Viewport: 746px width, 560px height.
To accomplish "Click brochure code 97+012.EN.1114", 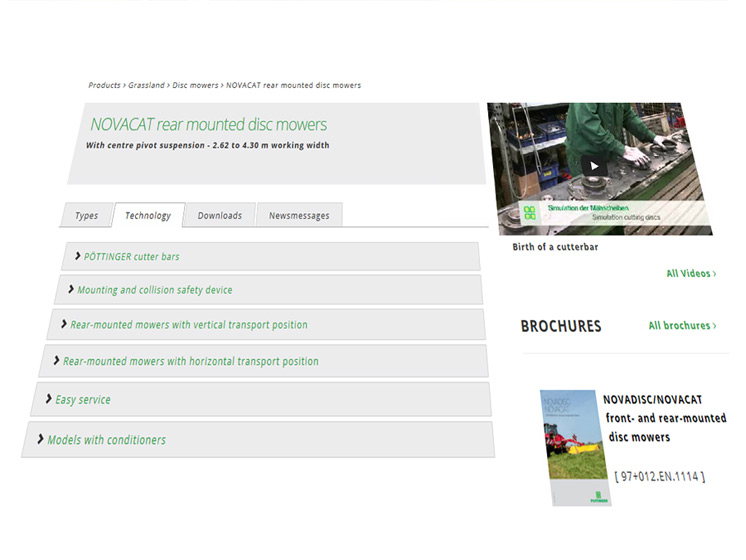I will click(x=659, y=476).
